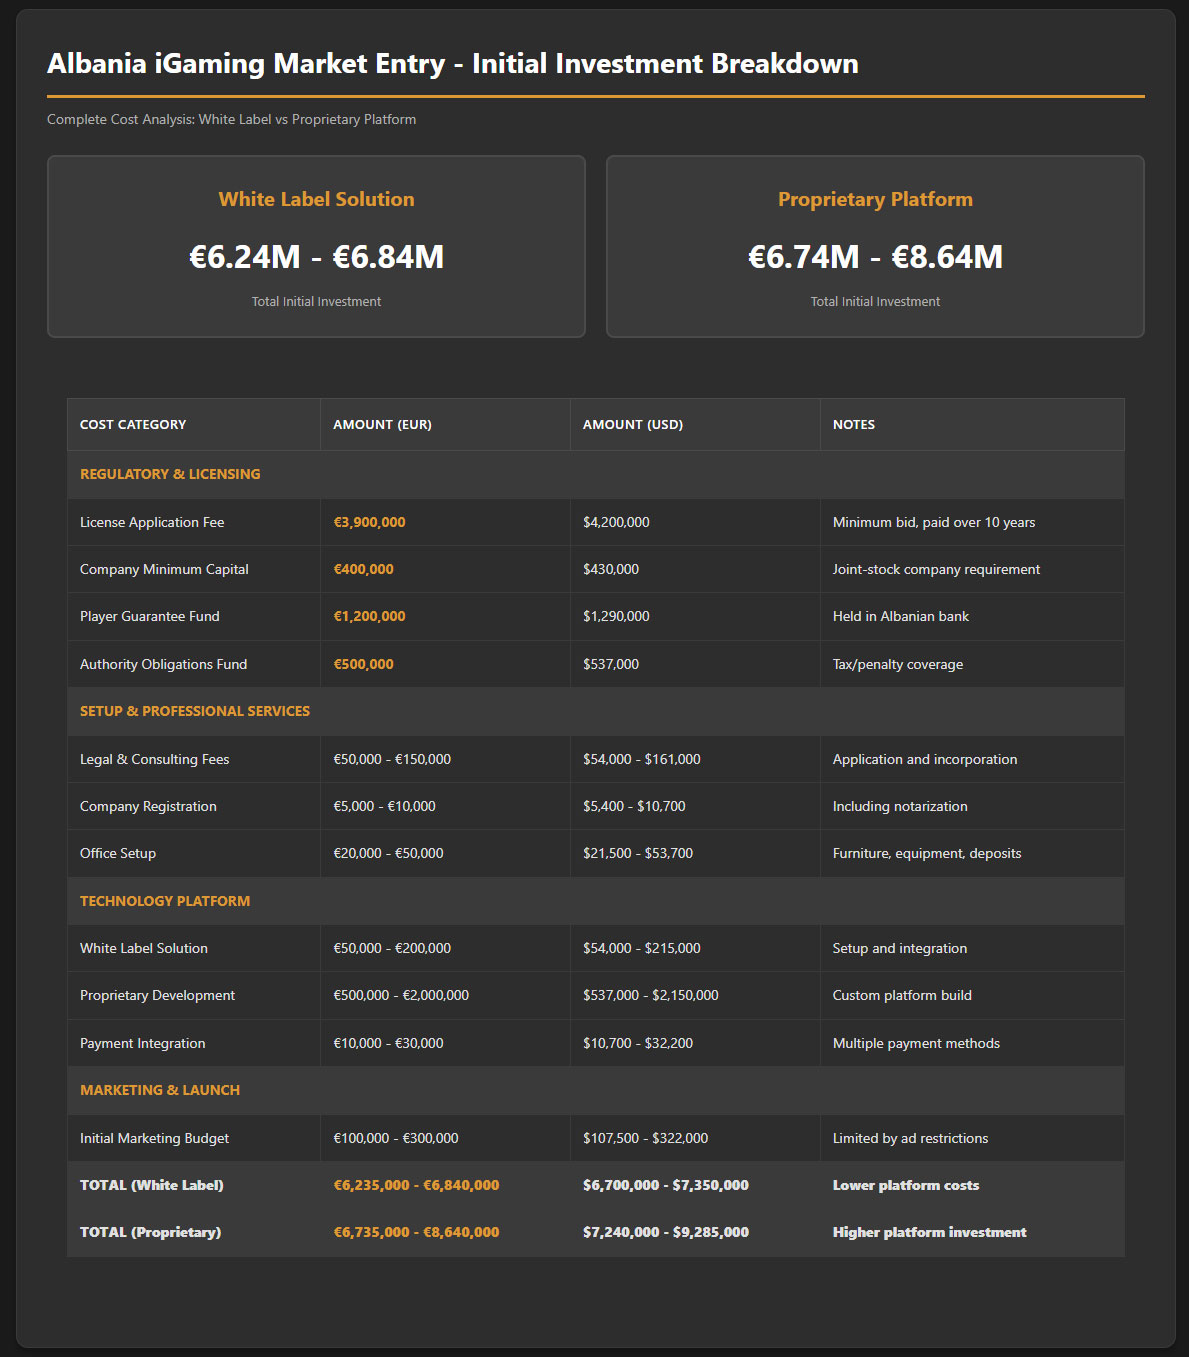Select the Amount (USD) column header
The image size is (1189, 1357).
click(632, 425)
